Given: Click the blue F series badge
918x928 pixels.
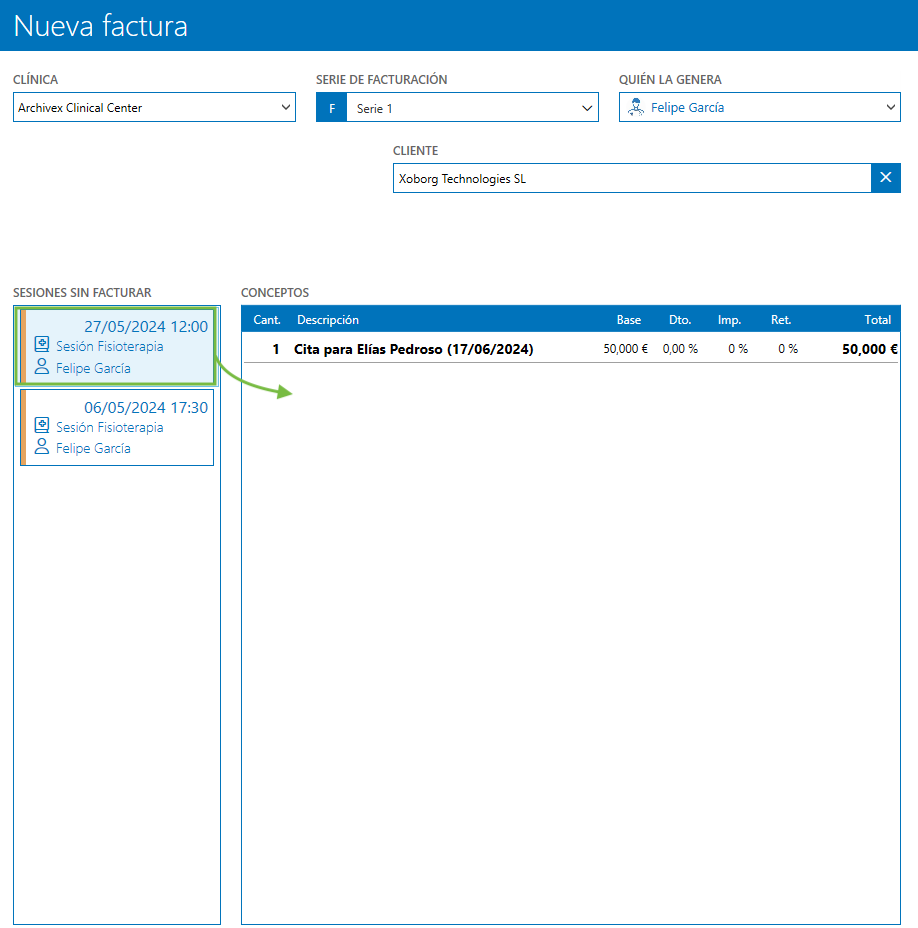Looking at the screenshot, I should (x=331, y=108).
